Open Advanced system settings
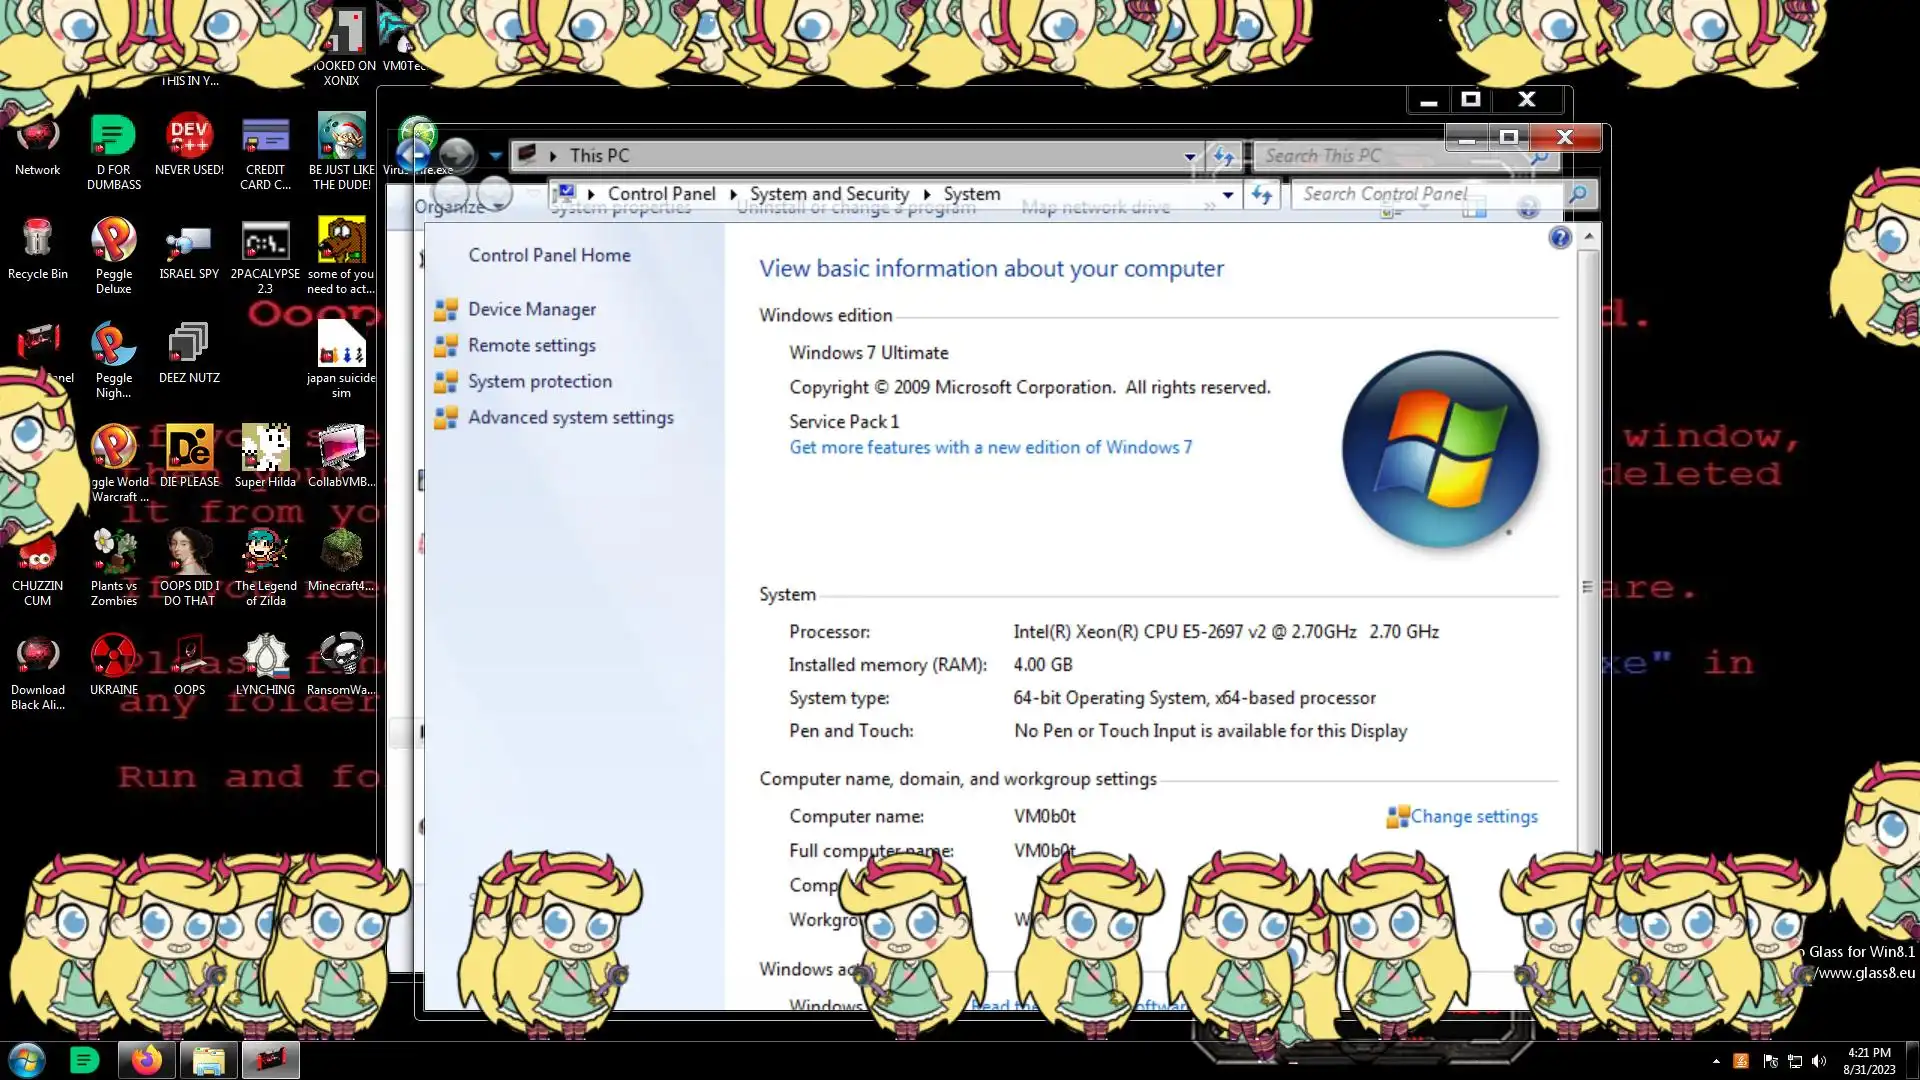 570,417
